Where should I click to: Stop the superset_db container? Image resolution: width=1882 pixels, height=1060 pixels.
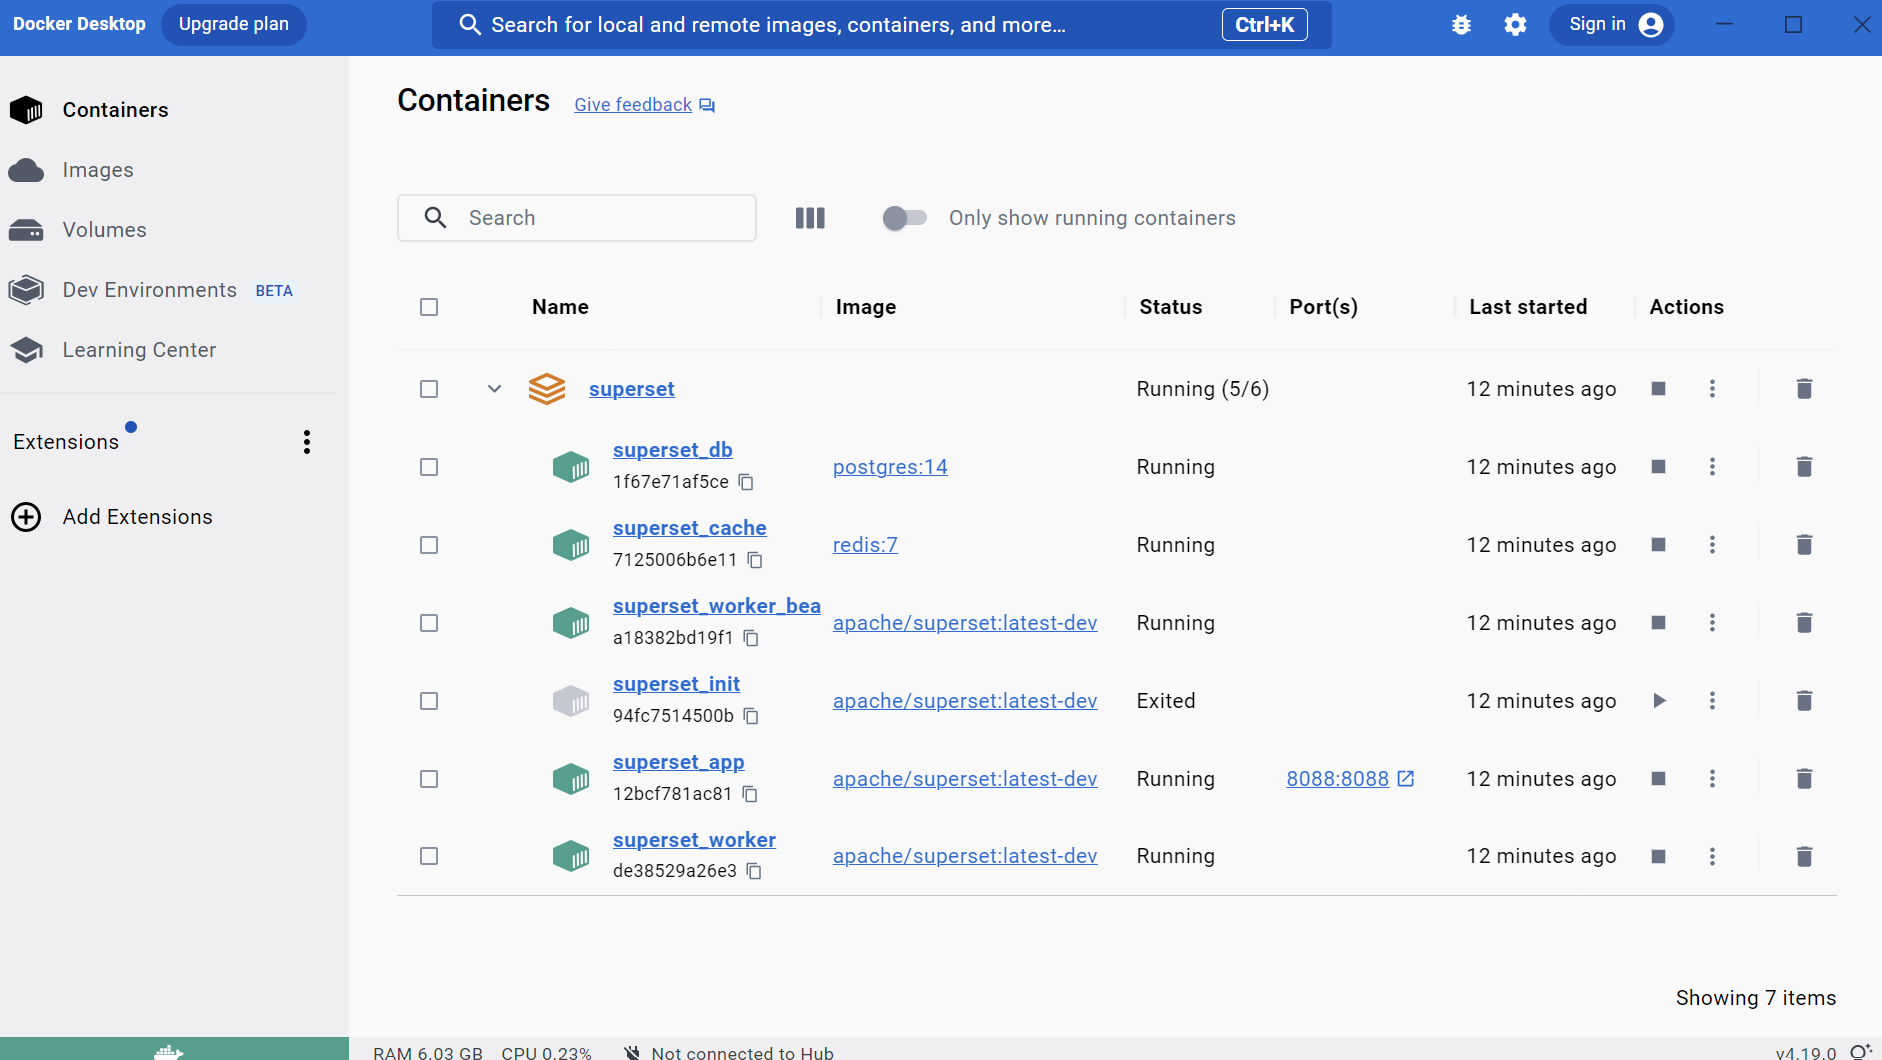1658,467
